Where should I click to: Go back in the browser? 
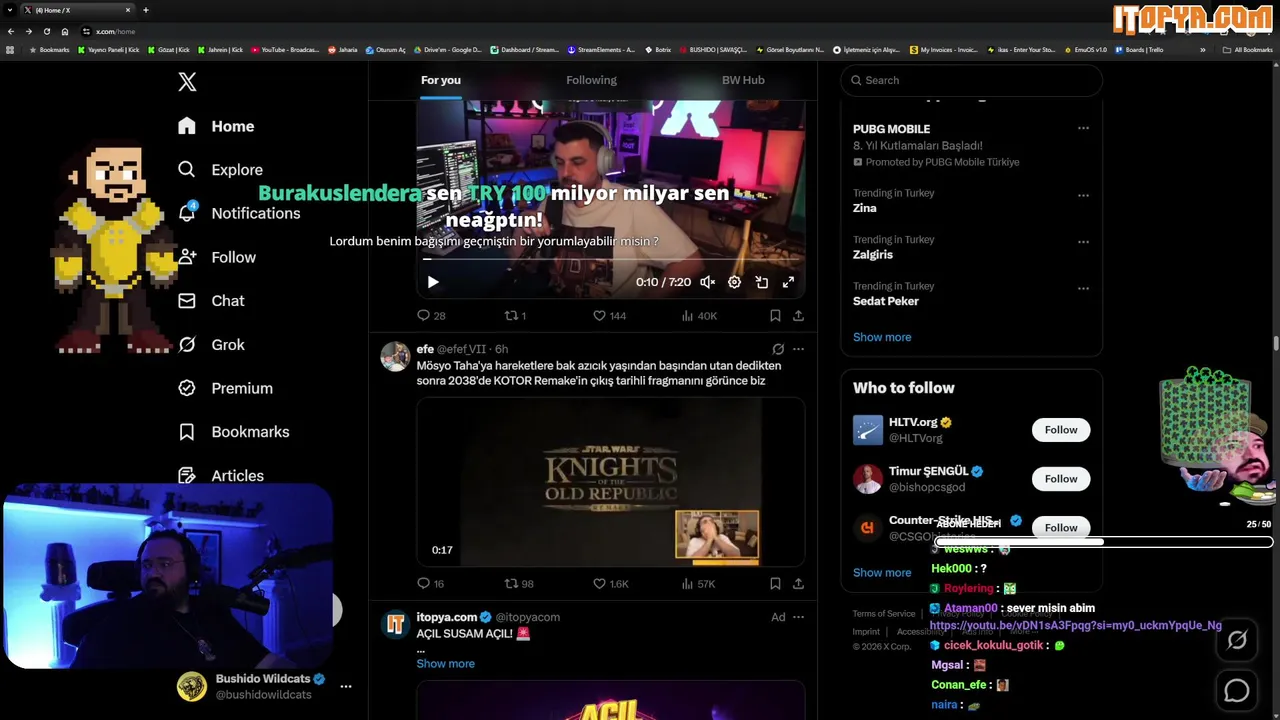click(x=11, y=31)
